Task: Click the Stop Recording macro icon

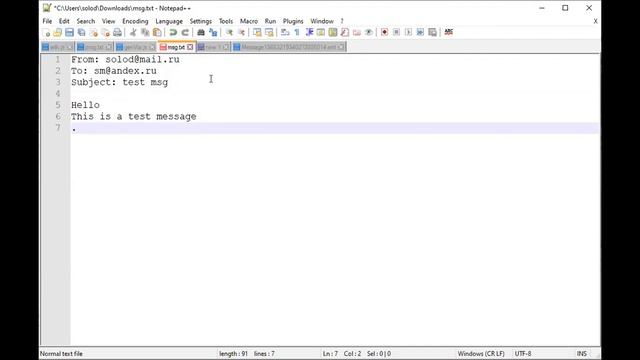Action: [x=396, y=33]
